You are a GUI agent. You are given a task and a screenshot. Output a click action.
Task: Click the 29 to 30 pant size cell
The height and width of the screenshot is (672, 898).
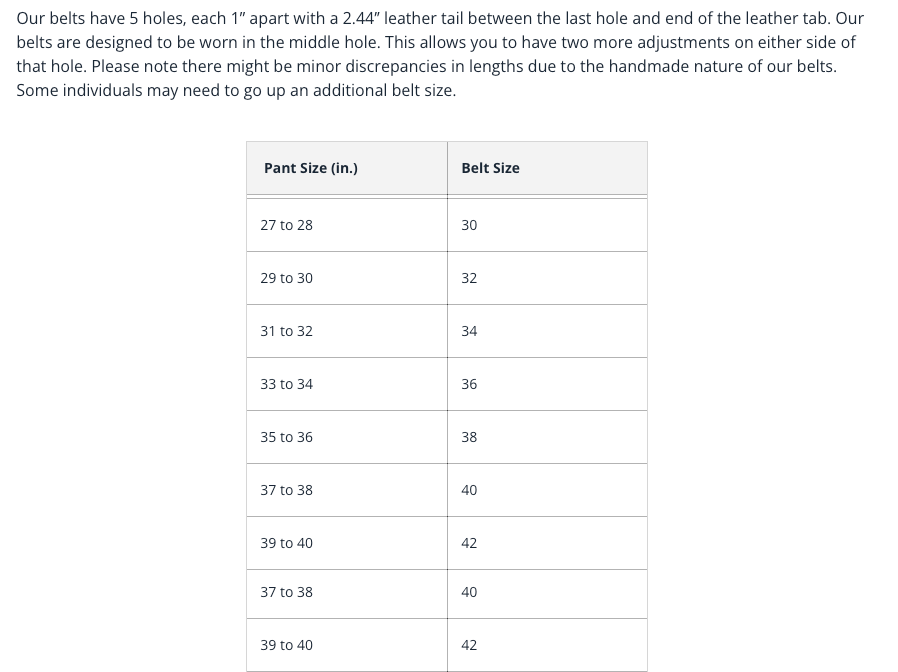[x=346, y=278]
